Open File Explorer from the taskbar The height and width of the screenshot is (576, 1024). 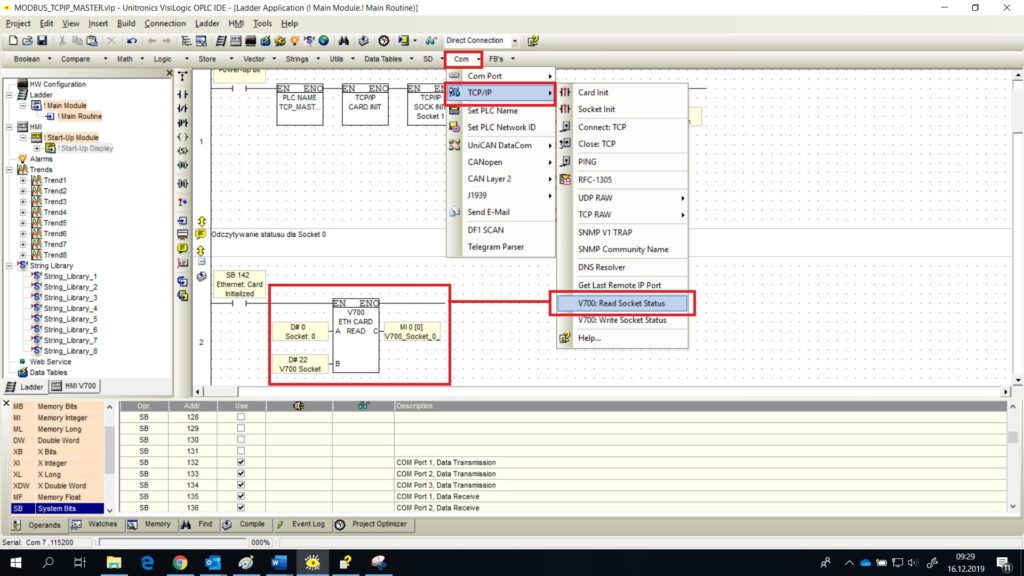tap(114, 562)
